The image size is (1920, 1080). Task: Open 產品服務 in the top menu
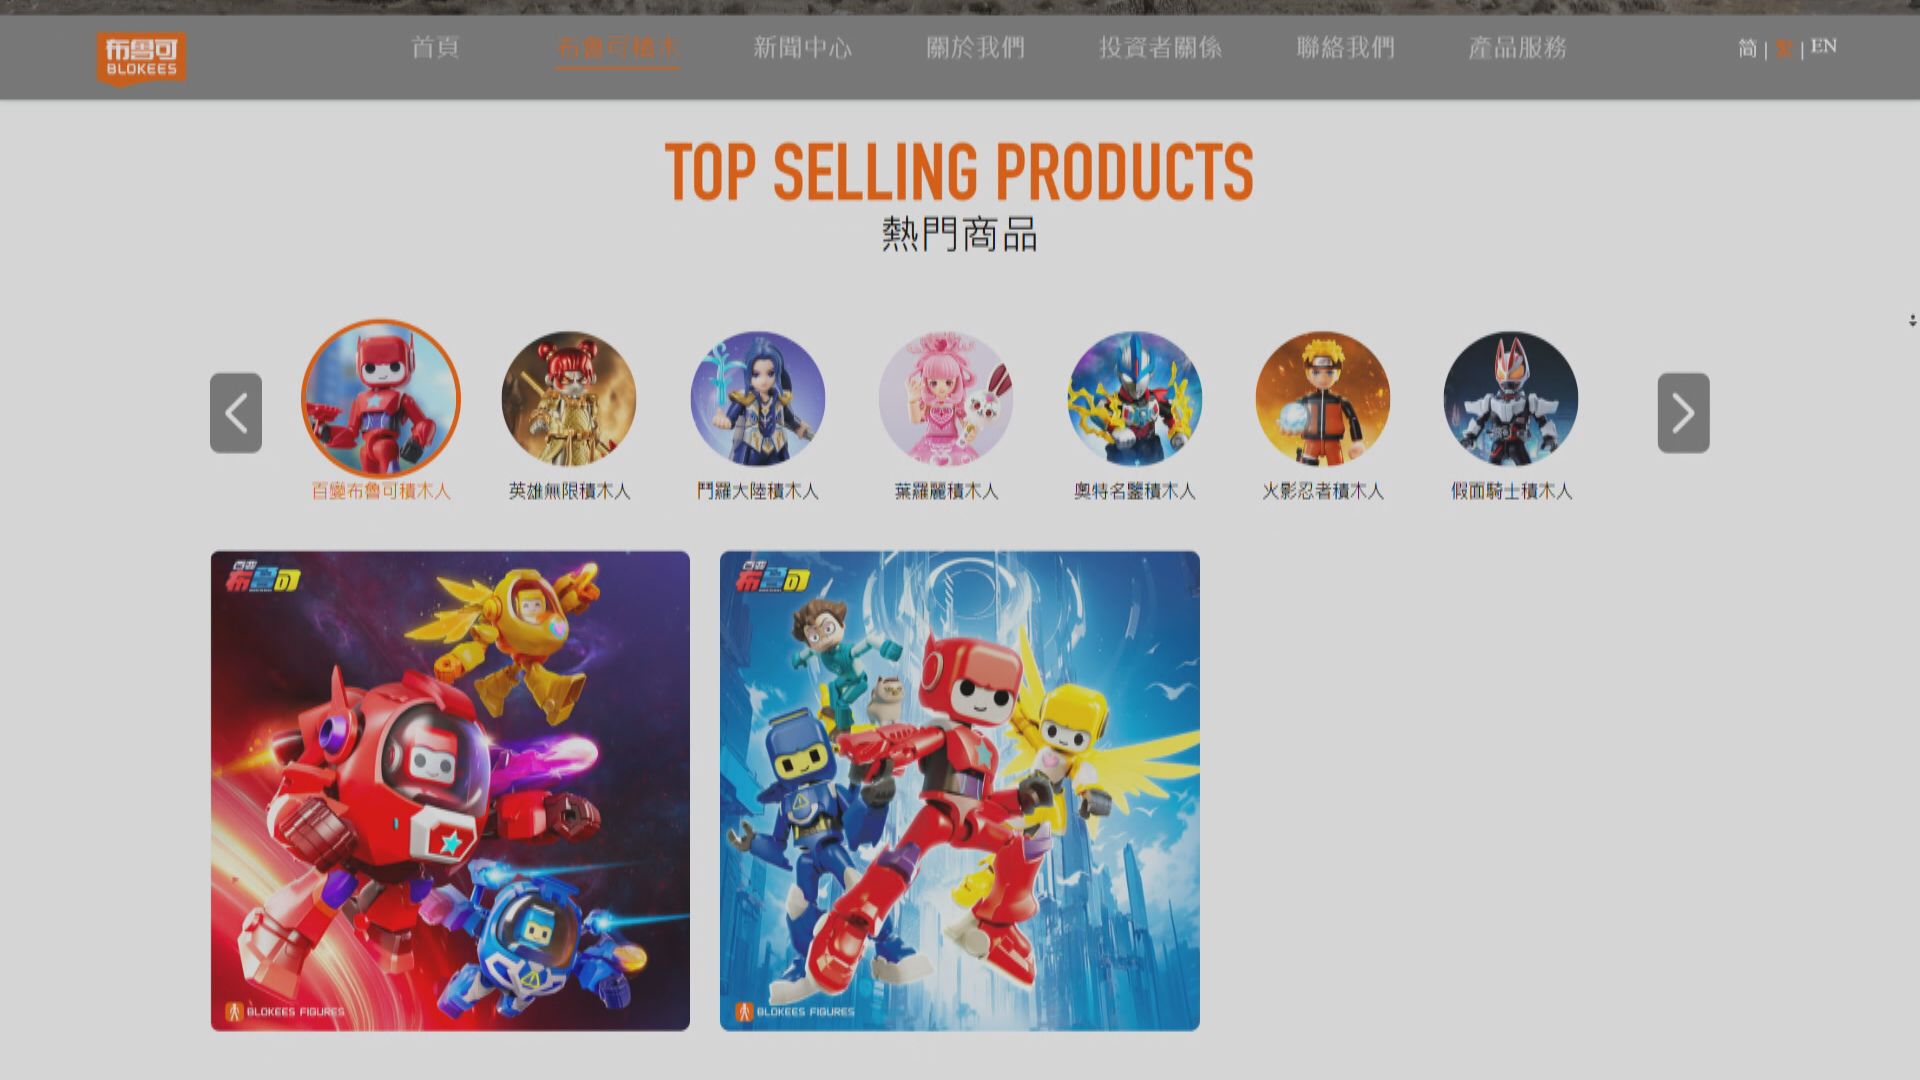[x=1517, y=47]
